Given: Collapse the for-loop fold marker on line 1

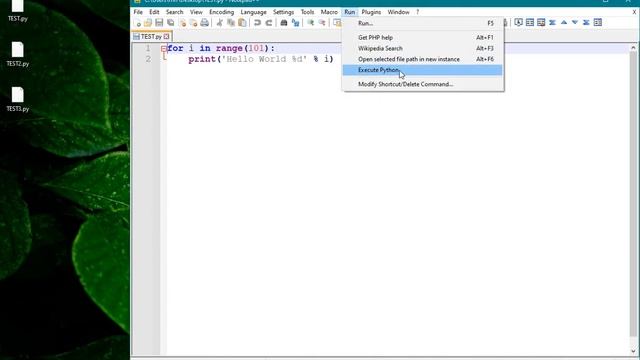Looking at the screenshot, I should pos(164,49).
